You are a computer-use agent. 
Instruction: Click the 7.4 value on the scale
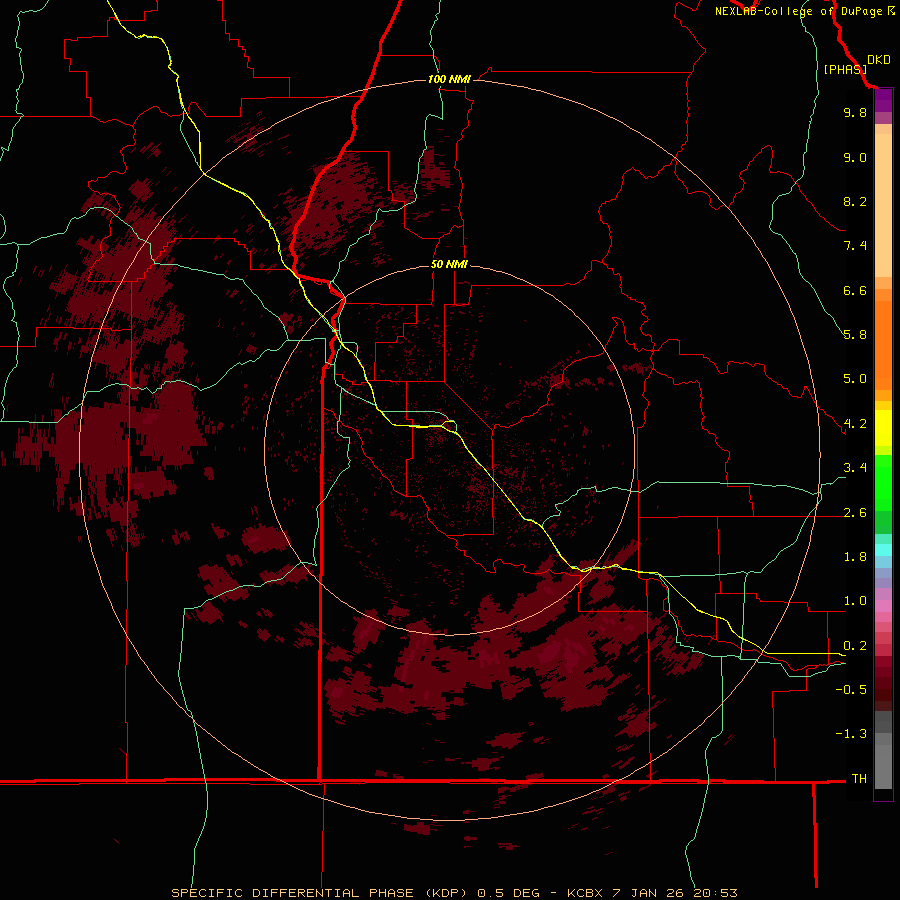[855, 246]
